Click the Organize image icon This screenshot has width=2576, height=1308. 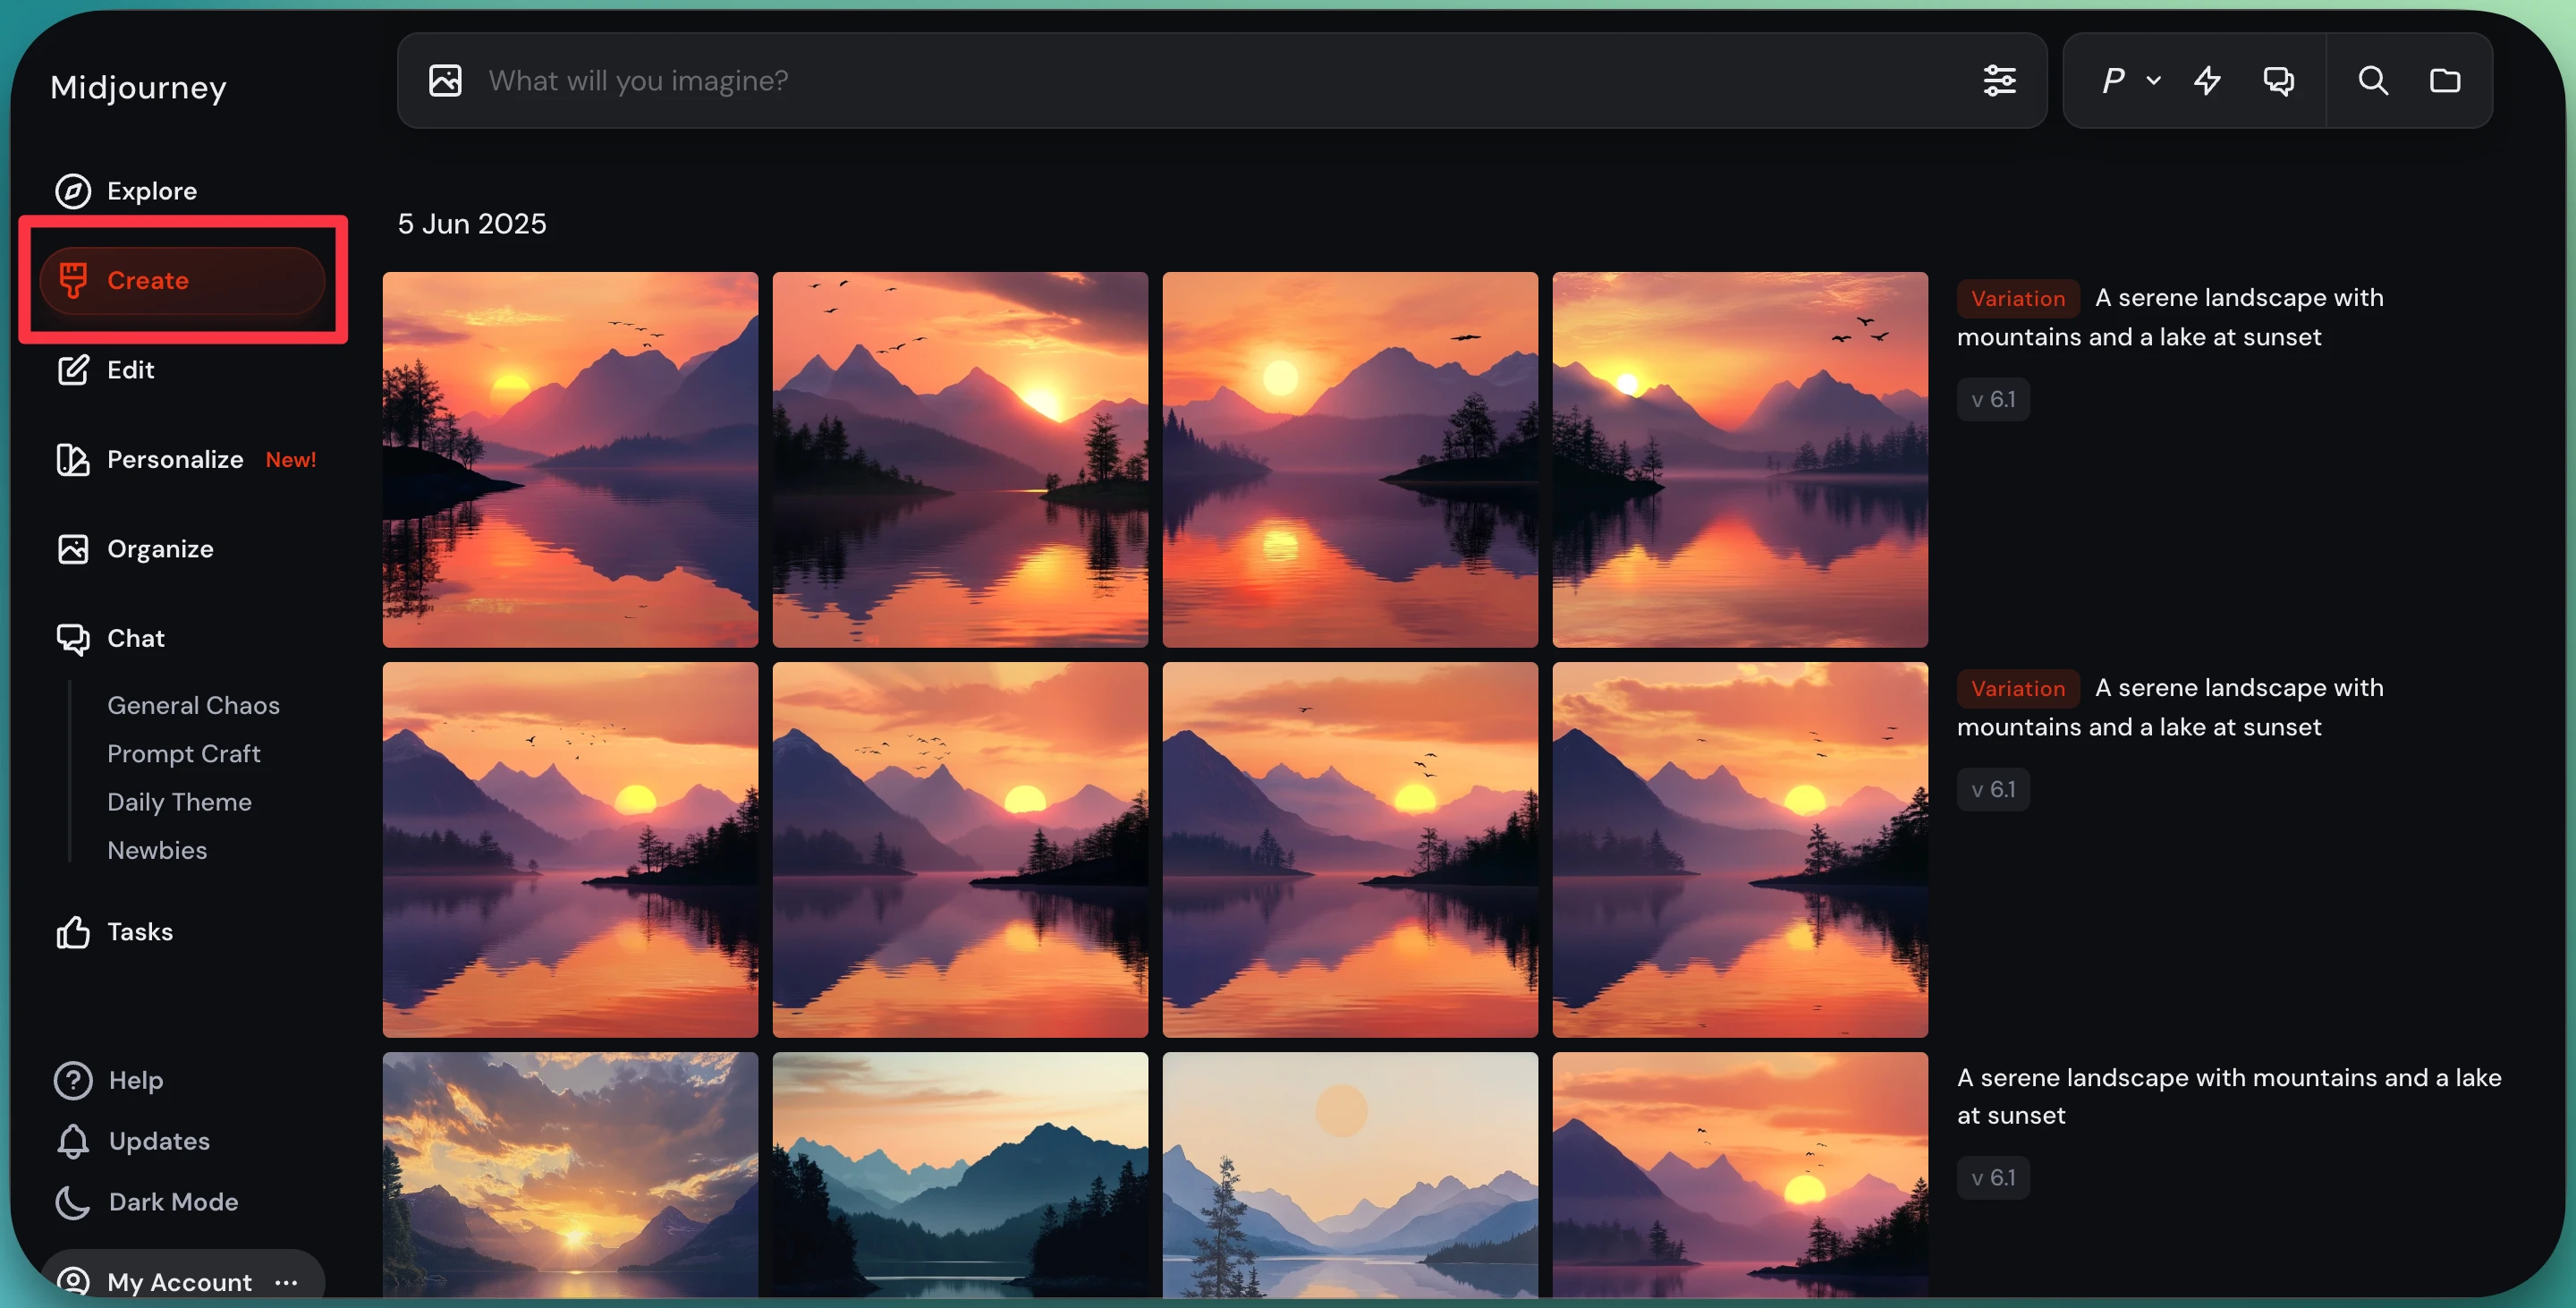(x=73, y=549)
